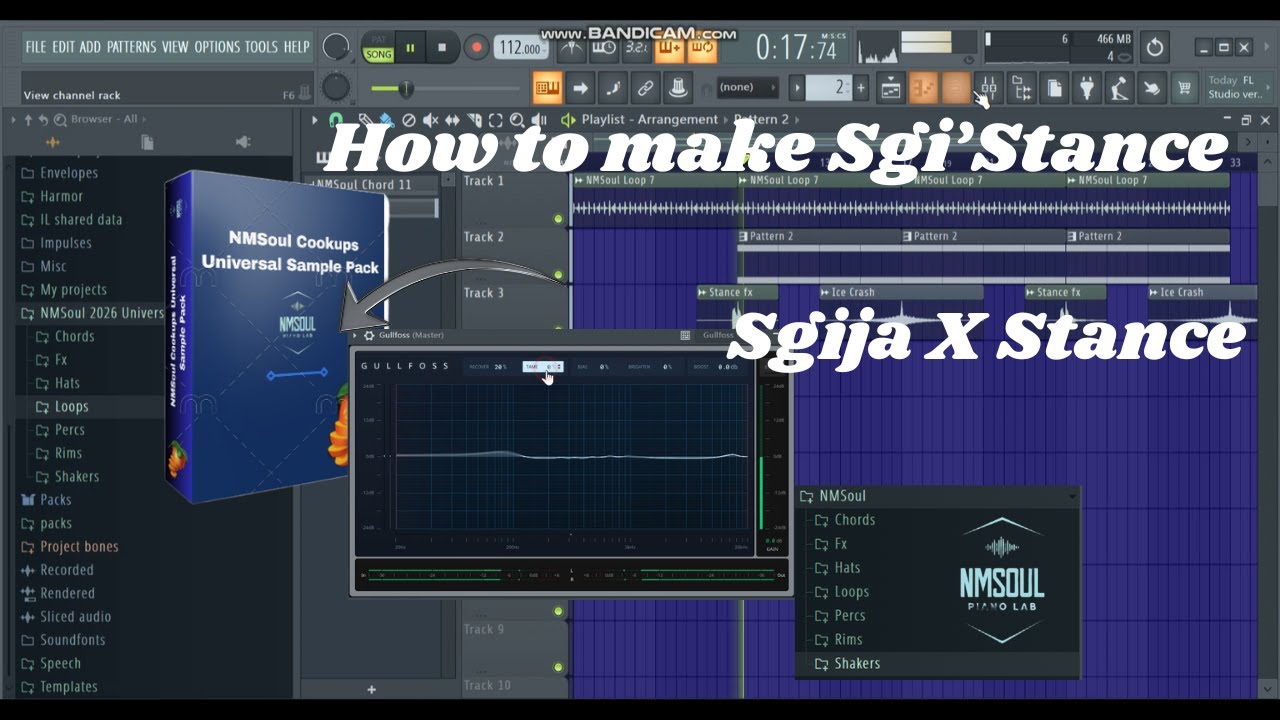This screenshot has width=1280, height=720.
Task: Click the 112.000 tempo field
Action: pyautogui.click(x=520, y=48)
